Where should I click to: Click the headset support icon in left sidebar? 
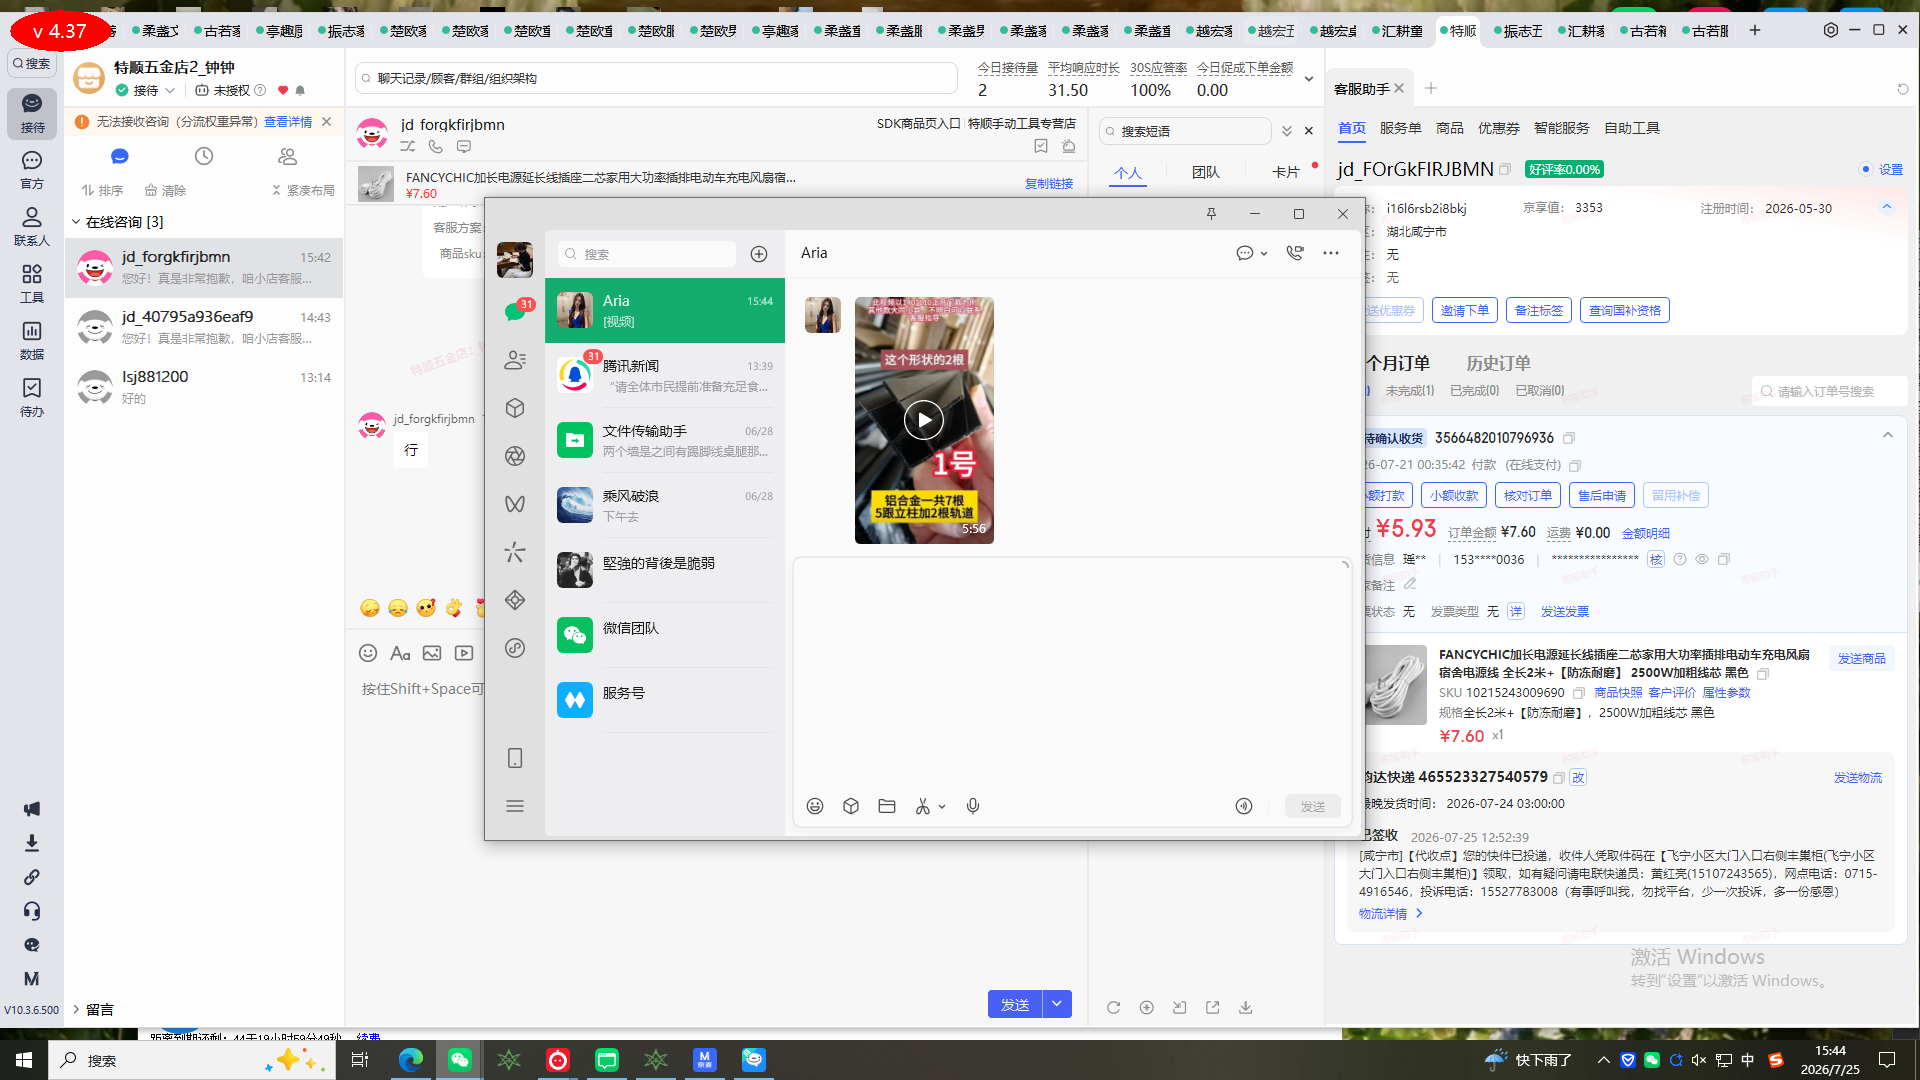(32, 911)
